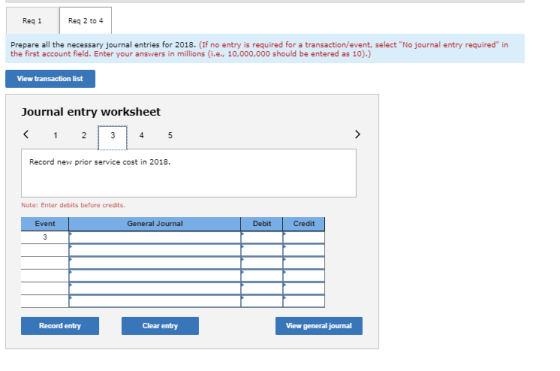Image resolution: width=560 pixels, height=371 pixels.
Task: Go to previous entry with left chevron
Action: pyautogui.click(x=26, y=134)
